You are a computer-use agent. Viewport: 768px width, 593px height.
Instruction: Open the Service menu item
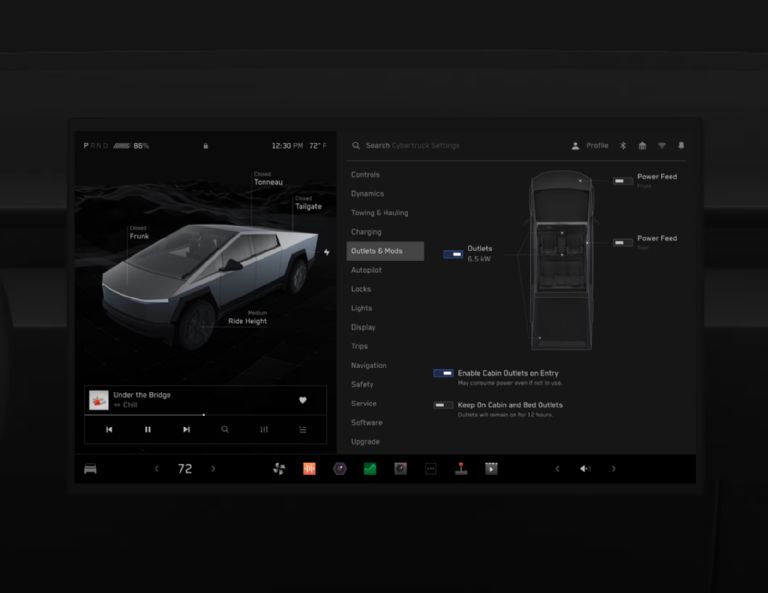coord(363,403)
